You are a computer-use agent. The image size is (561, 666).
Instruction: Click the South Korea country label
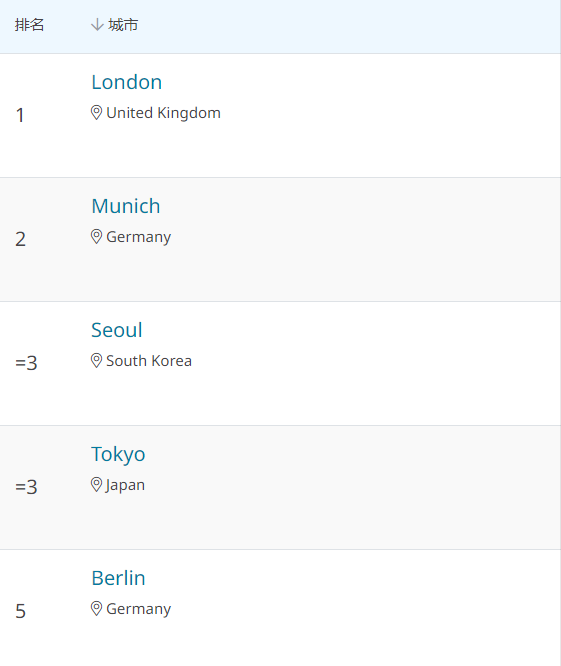(149, 361)
